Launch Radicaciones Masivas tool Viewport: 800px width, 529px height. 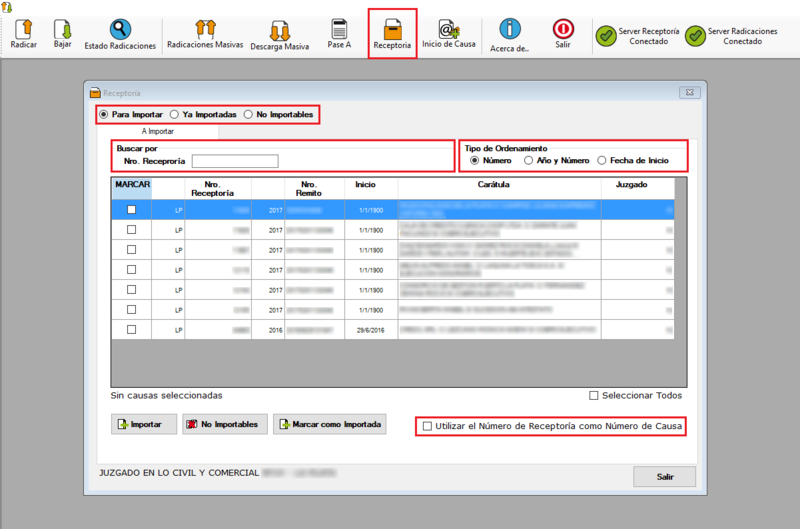[x=205, y=29]
